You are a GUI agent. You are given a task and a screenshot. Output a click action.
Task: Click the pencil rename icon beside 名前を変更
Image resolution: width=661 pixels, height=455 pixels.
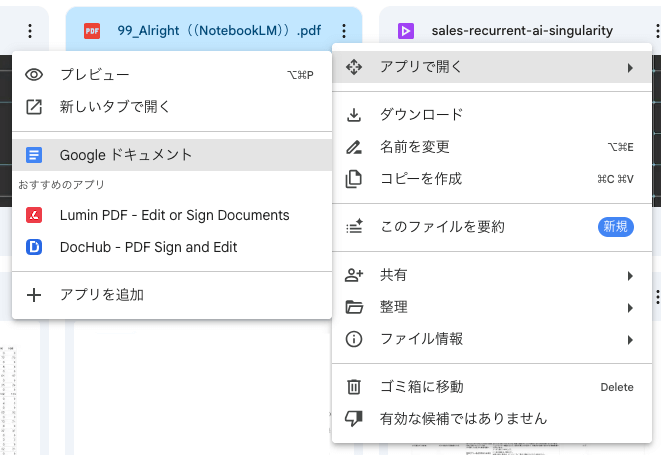tap(354, 147)
